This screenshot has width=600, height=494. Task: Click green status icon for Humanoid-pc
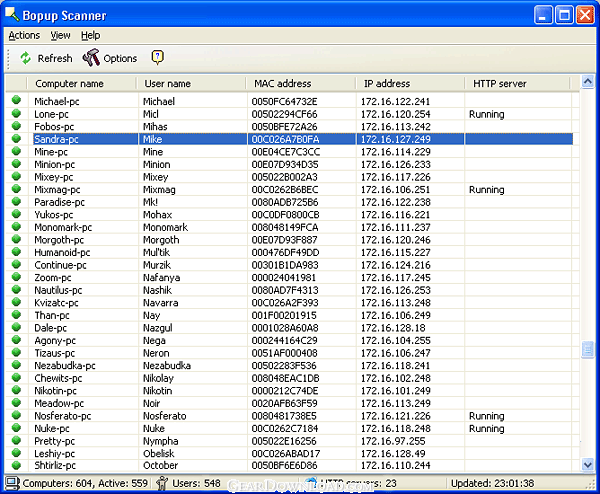point(16,251)
